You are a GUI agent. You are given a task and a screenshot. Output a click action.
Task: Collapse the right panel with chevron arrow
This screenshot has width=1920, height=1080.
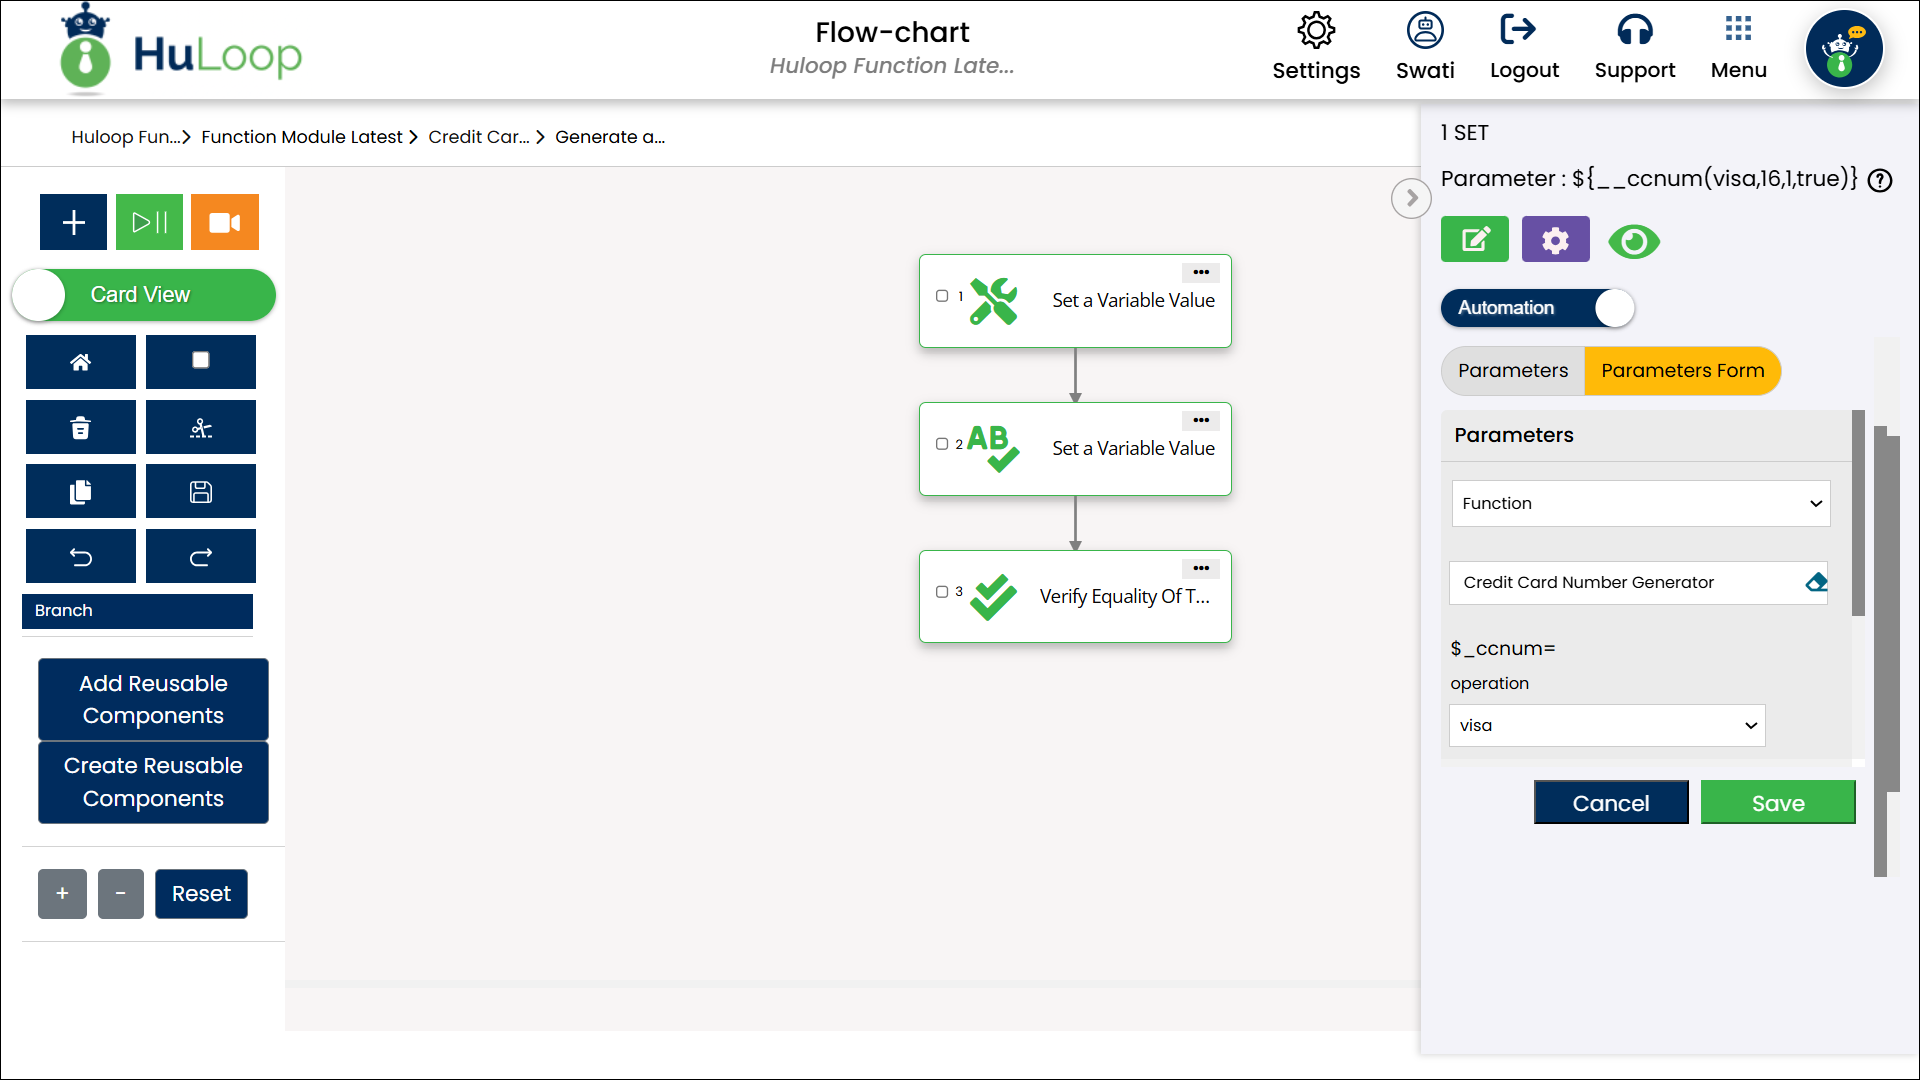[1411, 198]
